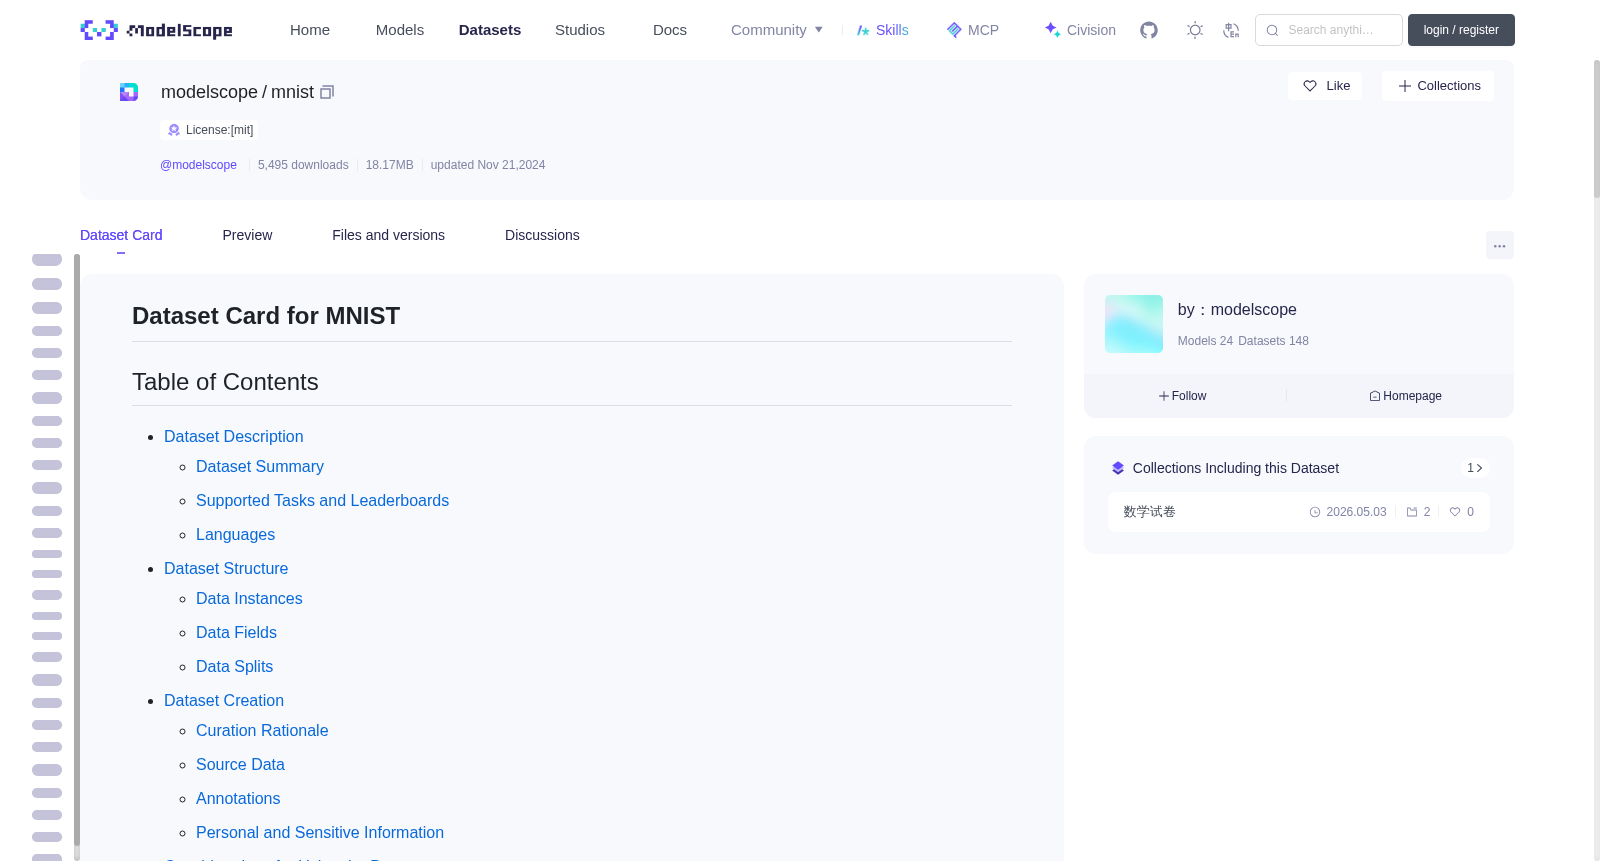Jump to Source Data section
Screen dimensions: 1600x861
240,764
